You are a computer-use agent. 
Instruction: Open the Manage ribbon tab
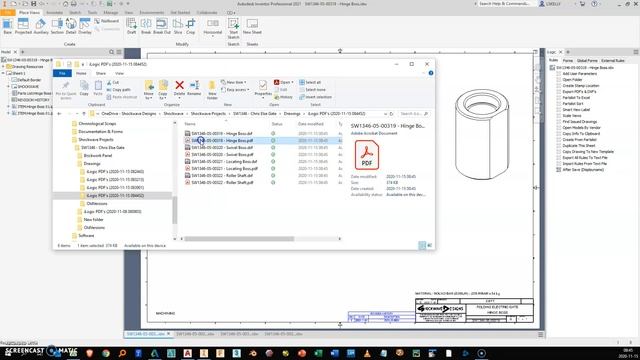pyautogui.click(x=110, y=13)
